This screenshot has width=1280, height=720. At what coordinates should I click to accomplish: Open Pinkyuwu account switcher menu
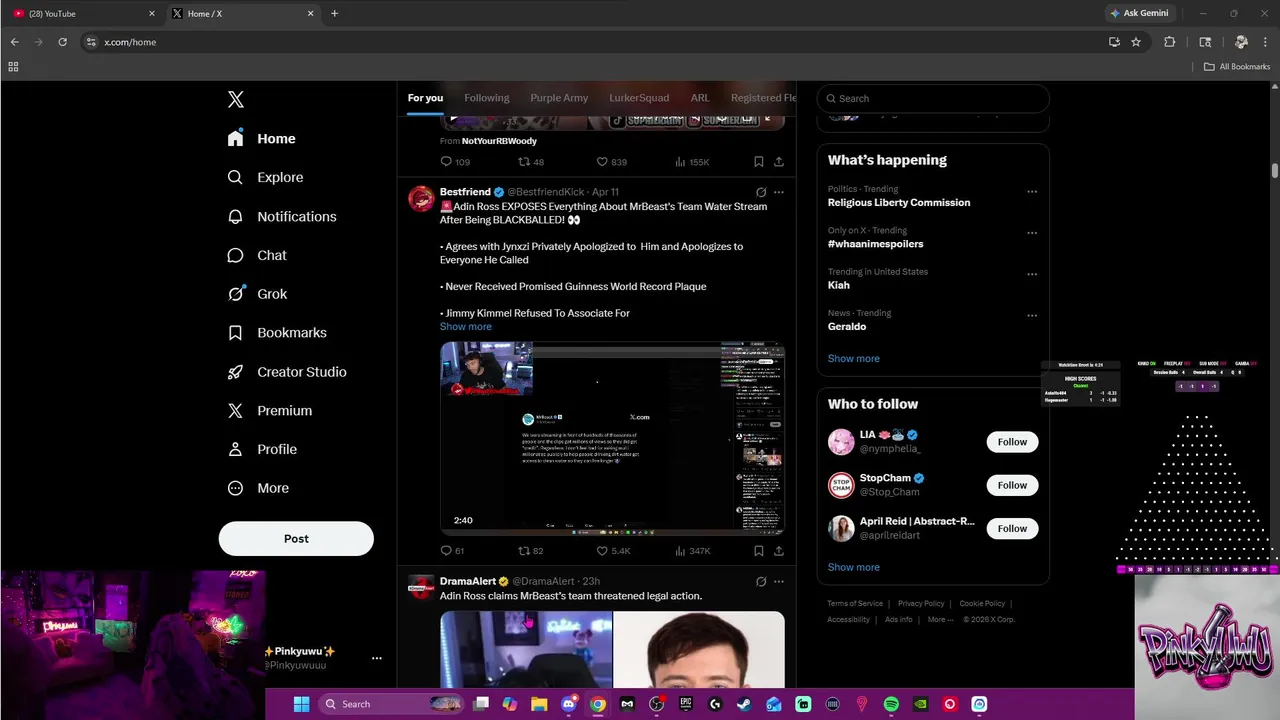pyautogui.click(x=376, y=658)
